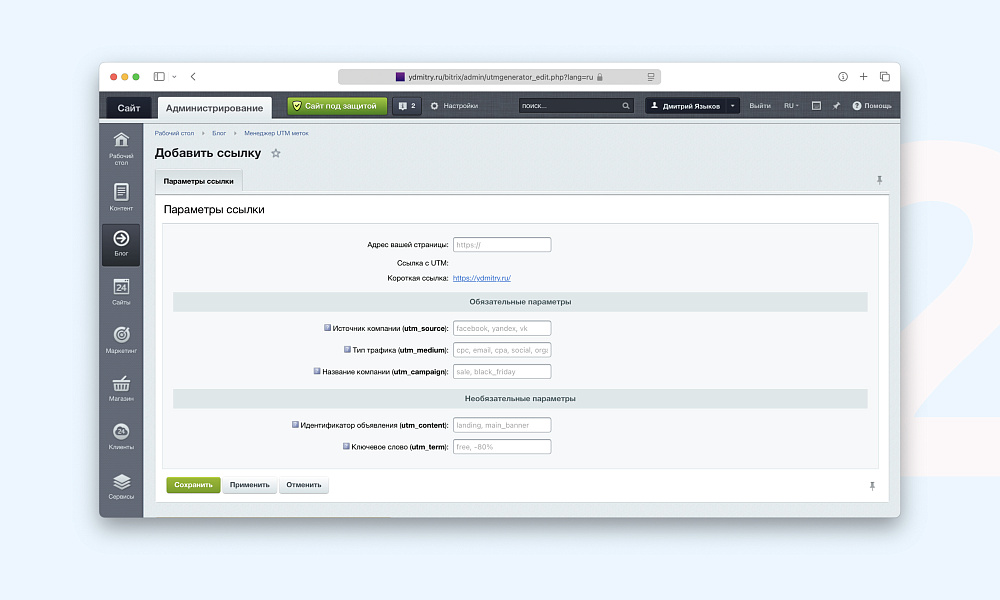
Task: Click the notifications counter showing 2
Action: tap(407, 105)
